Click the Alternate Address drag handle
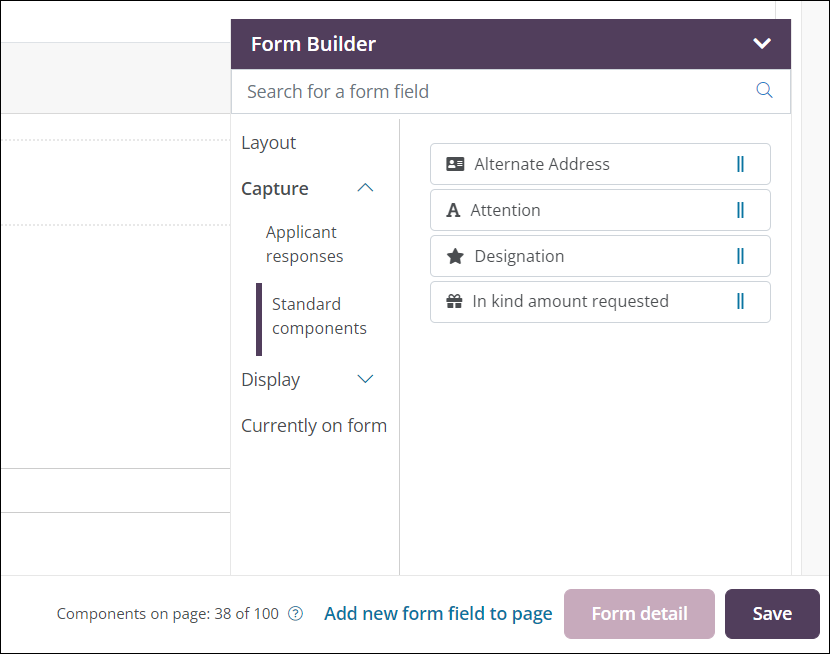 740,164
